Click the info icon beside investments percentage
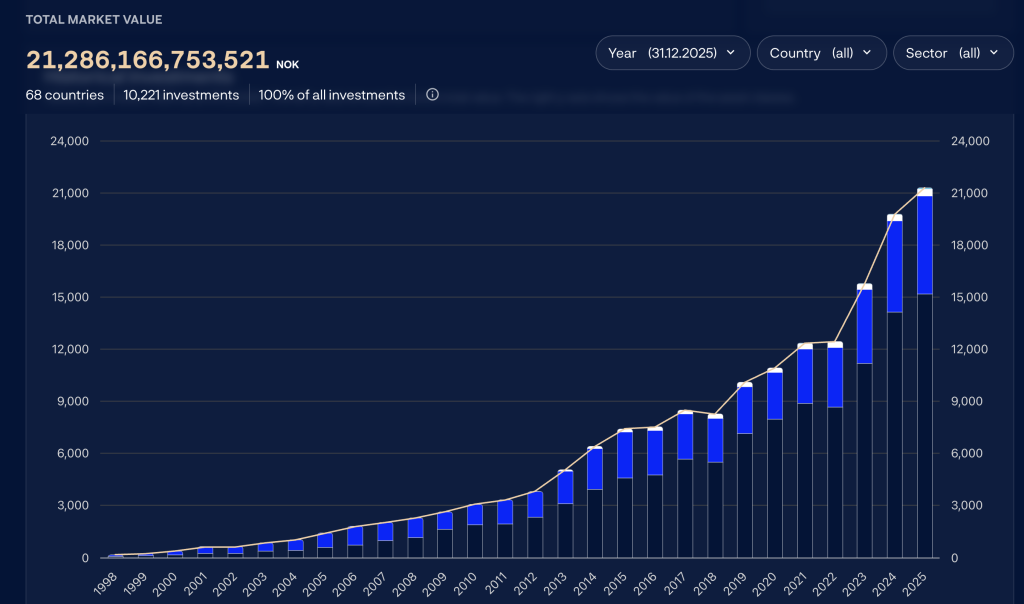1024x604 pixels. point(432,95)
